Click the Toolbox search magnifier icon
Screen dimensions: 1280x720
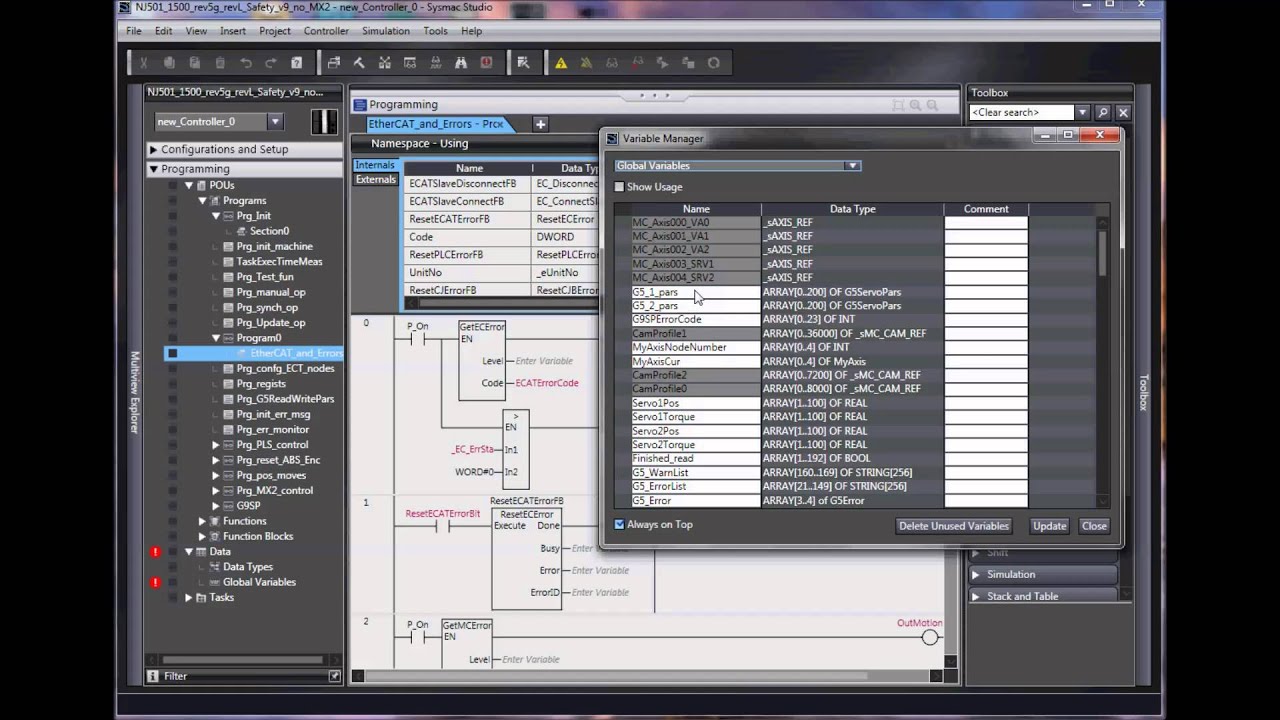tap(1103, 113)
